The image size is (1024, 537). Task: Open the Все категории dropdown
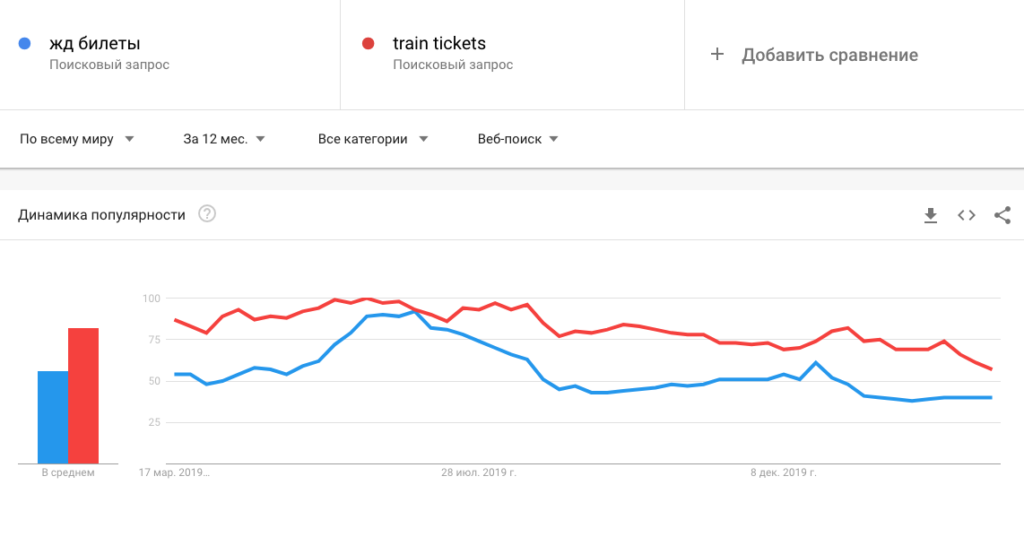(x=373, y=139)
